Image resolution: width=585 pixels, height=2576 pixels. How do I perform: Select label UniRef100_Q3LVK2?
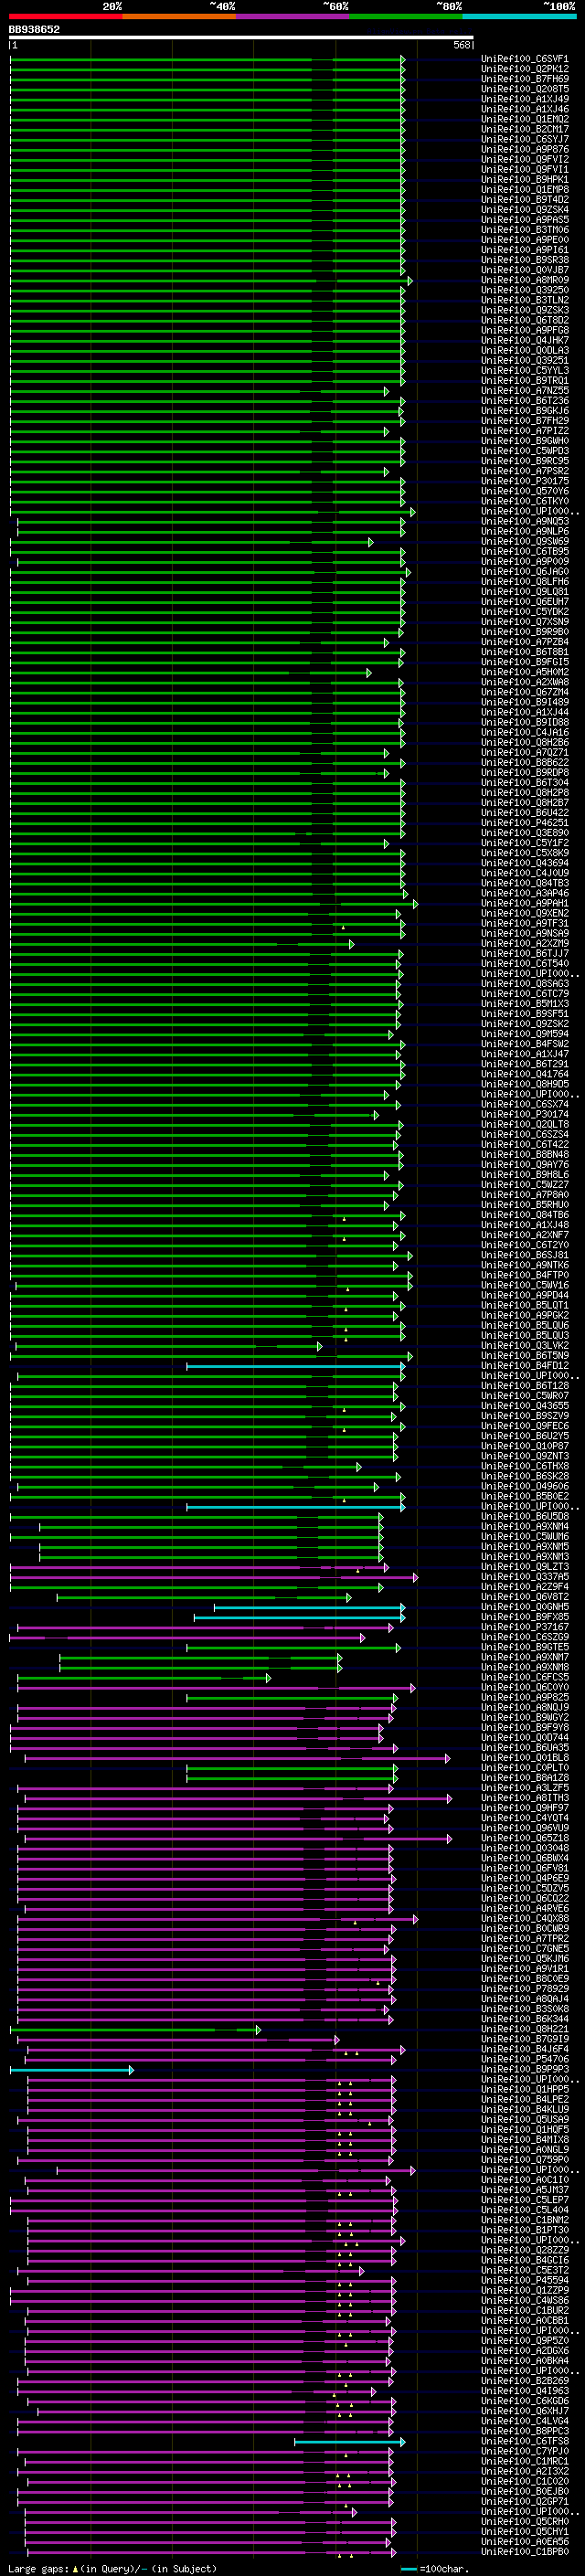click(x=525, y=1345)
